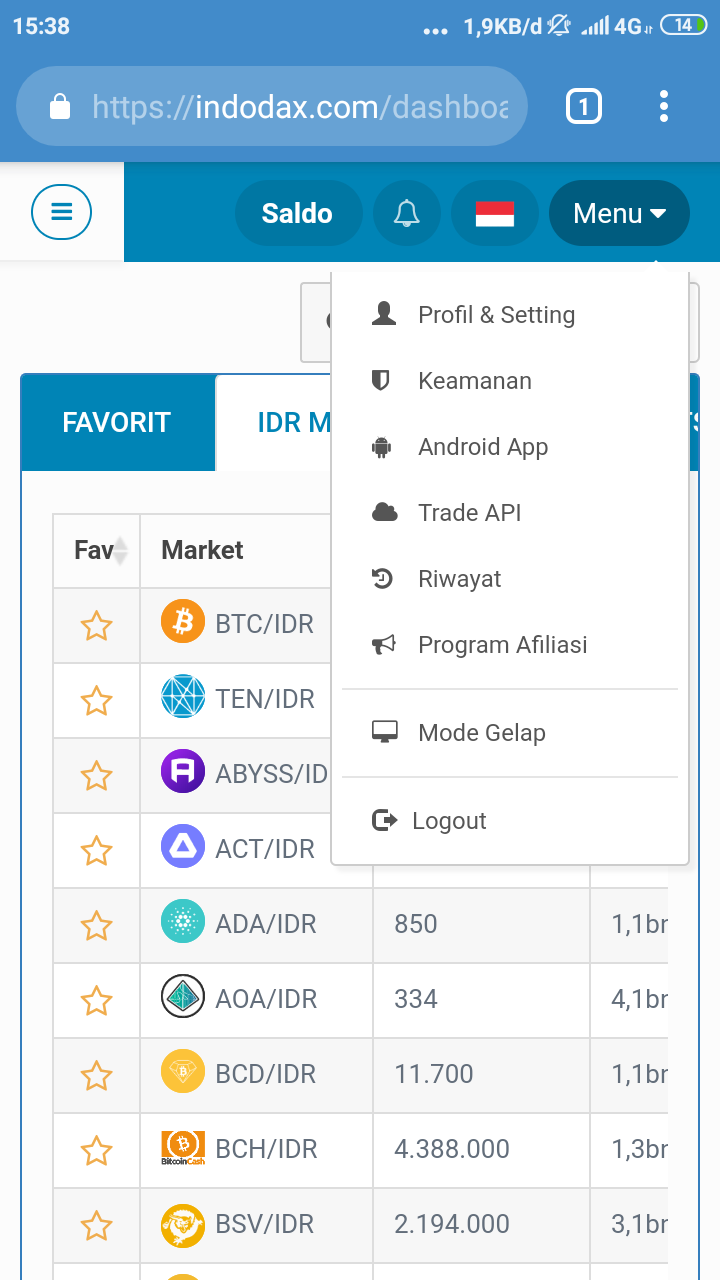This screenshot has height=1280, width=720.
Task: Select Android App menu entry
Action: coord(510,447)
